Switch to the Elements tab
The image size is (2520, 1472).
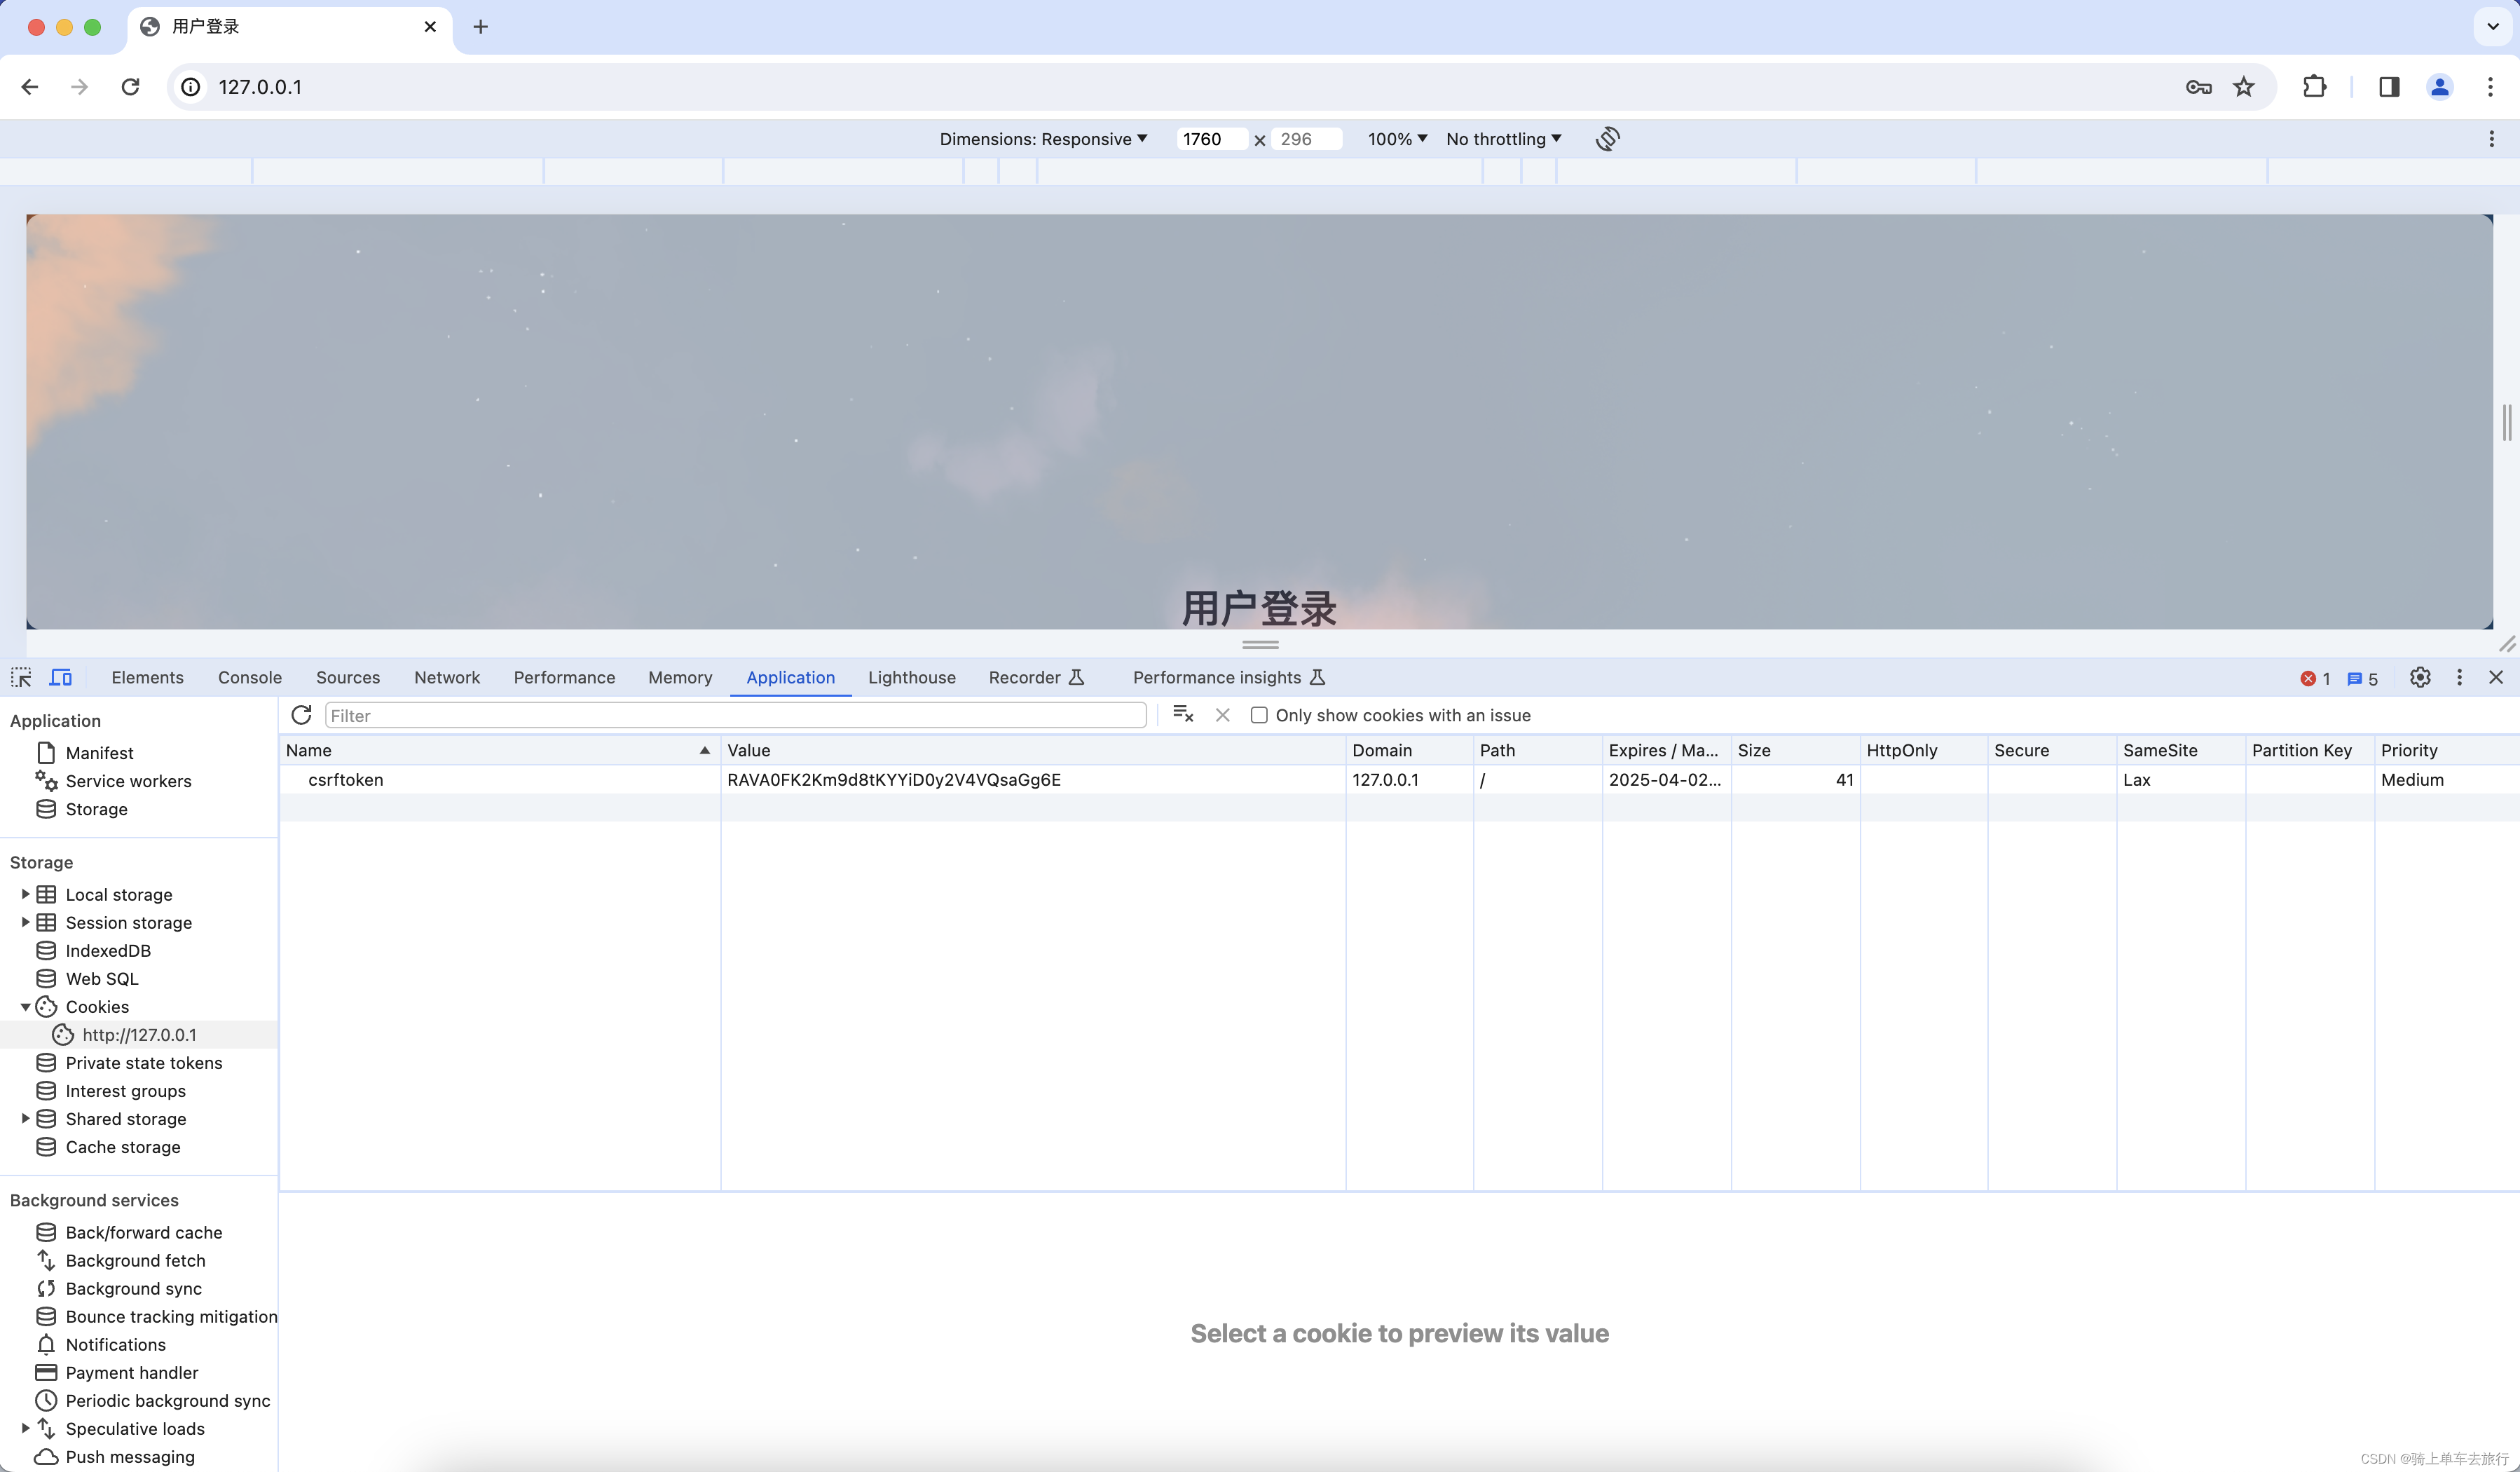(x=147, y=677)
